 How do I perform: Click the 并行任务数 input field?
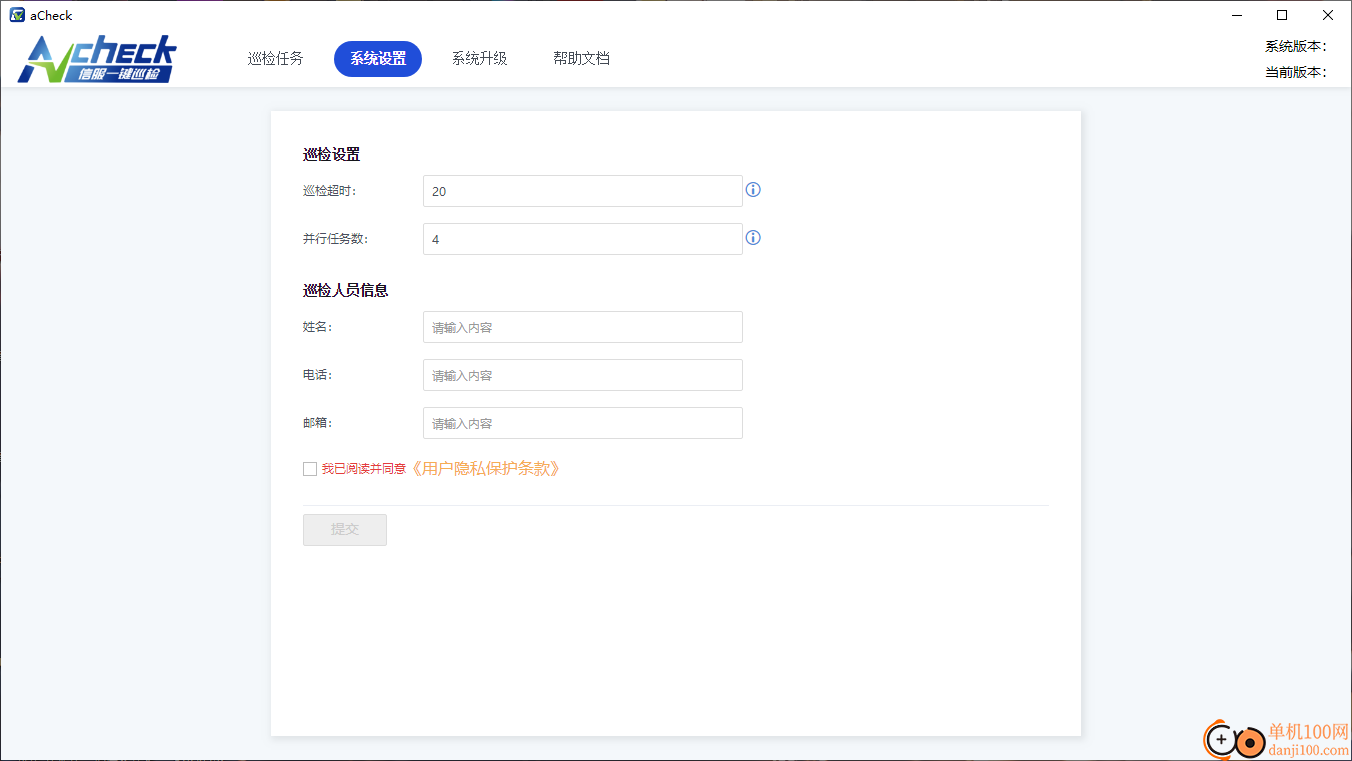pyautogui.click(x=583, y=239)
